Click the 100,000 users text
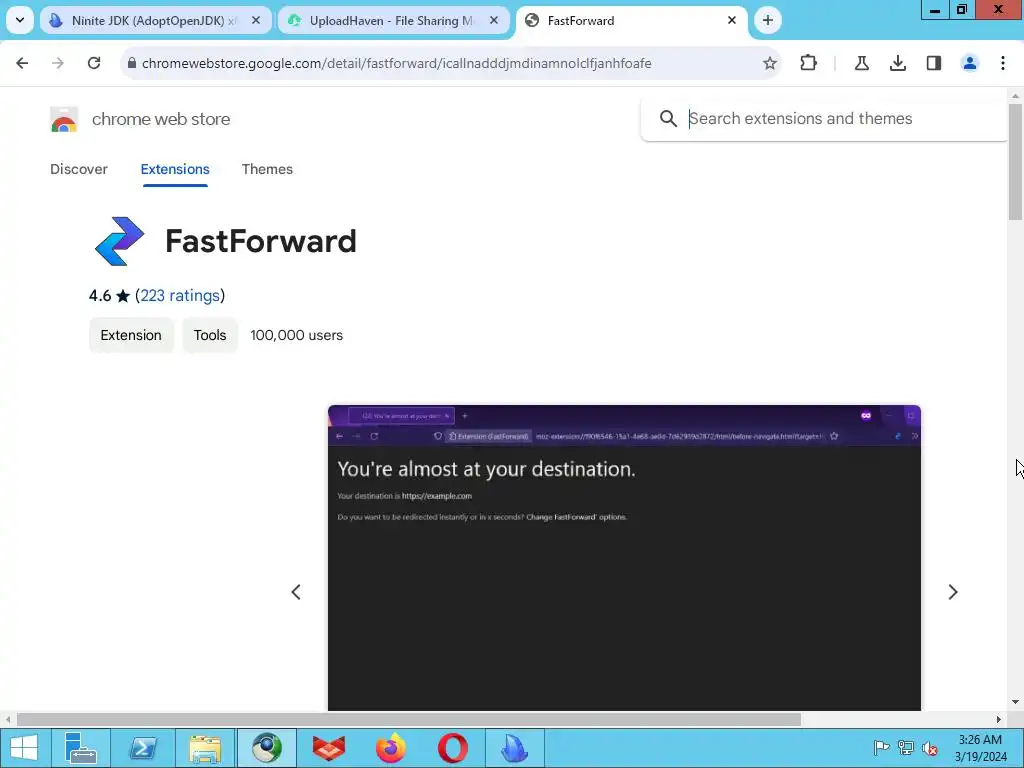Screen dimensions: 1024x768 296,335
